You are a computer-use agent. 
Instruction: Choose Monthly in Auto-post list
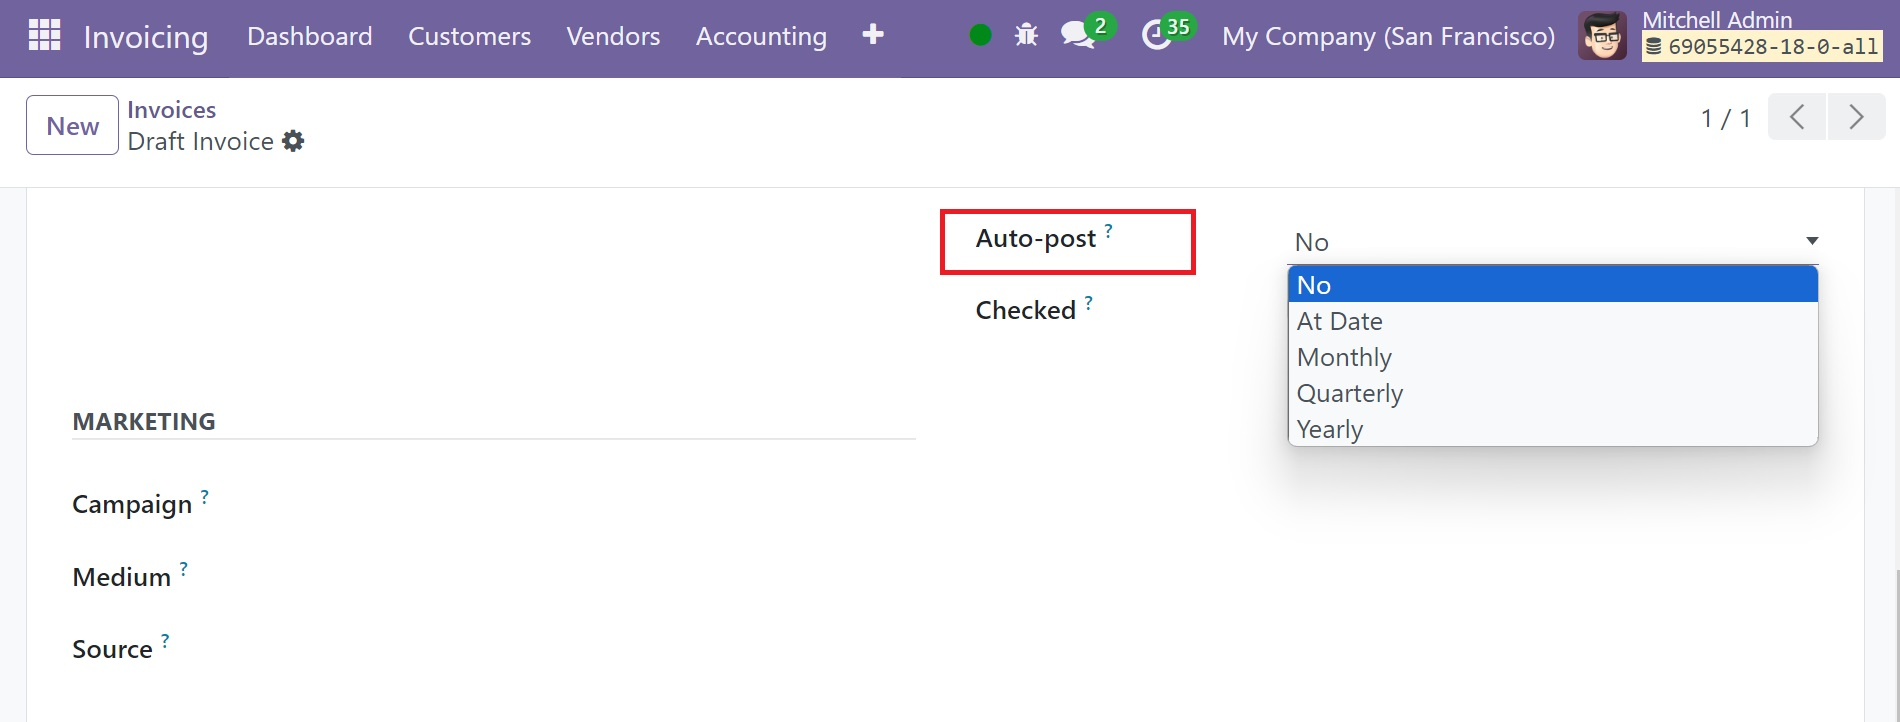(x=1553, y=357)
